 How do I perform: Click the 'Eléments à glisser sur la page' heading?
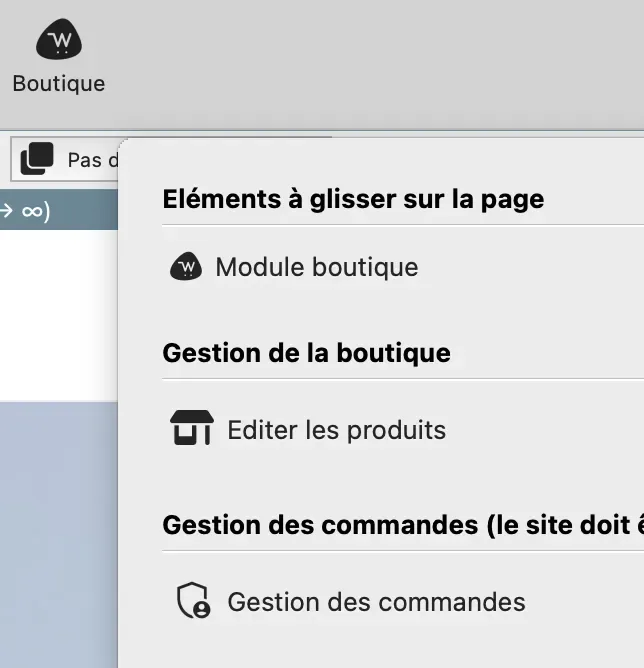[352, 199]
